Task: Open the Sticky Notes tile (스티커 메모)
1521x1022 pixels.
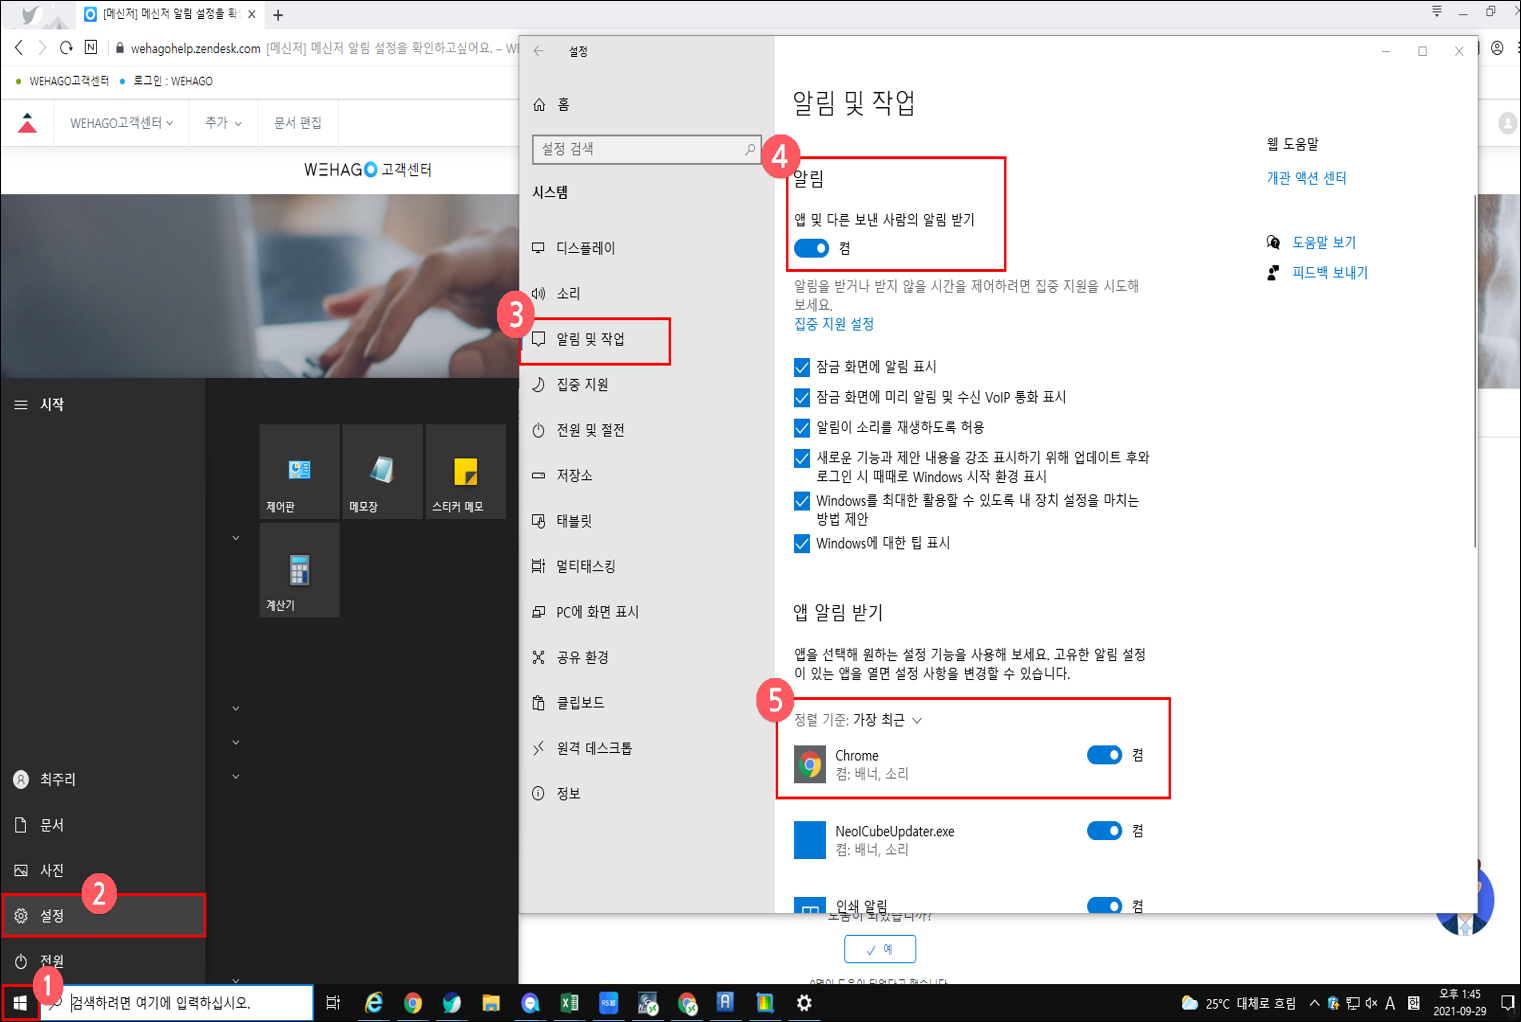Action: (x=465, y=472)
